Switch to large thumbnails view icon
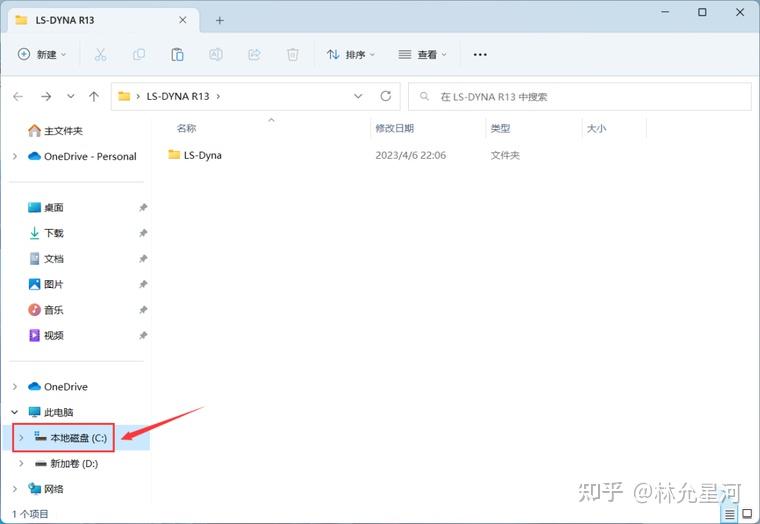 pyautogui.click(x=747, y=514)
